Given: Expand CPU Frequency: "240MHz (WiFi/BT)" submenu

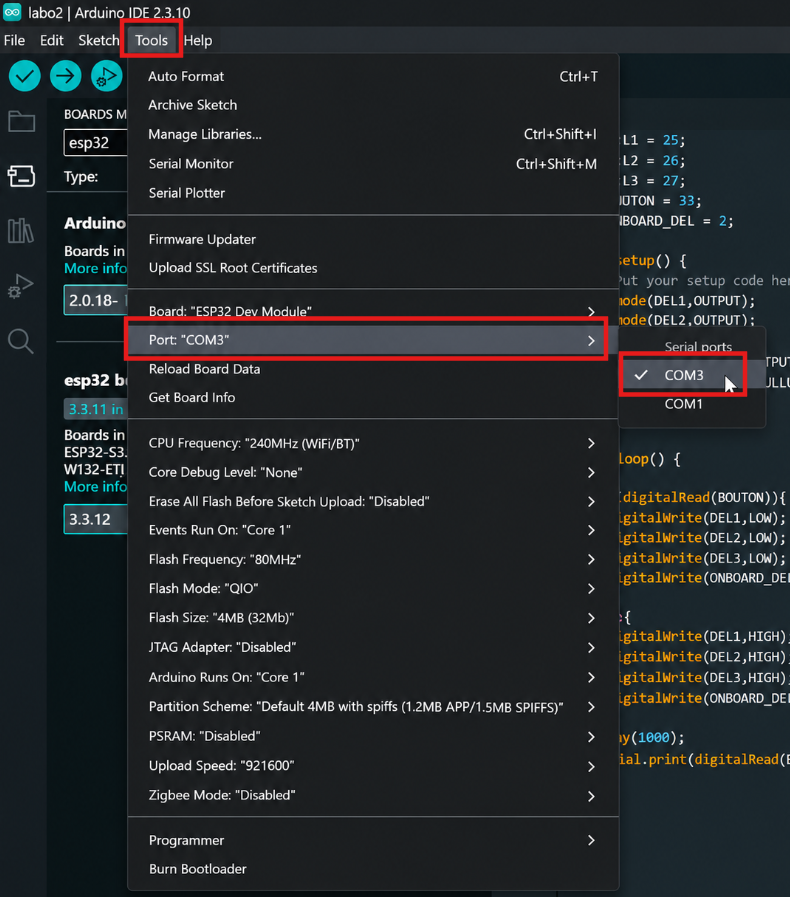Looking at the screenshot, I should [373, 443].
